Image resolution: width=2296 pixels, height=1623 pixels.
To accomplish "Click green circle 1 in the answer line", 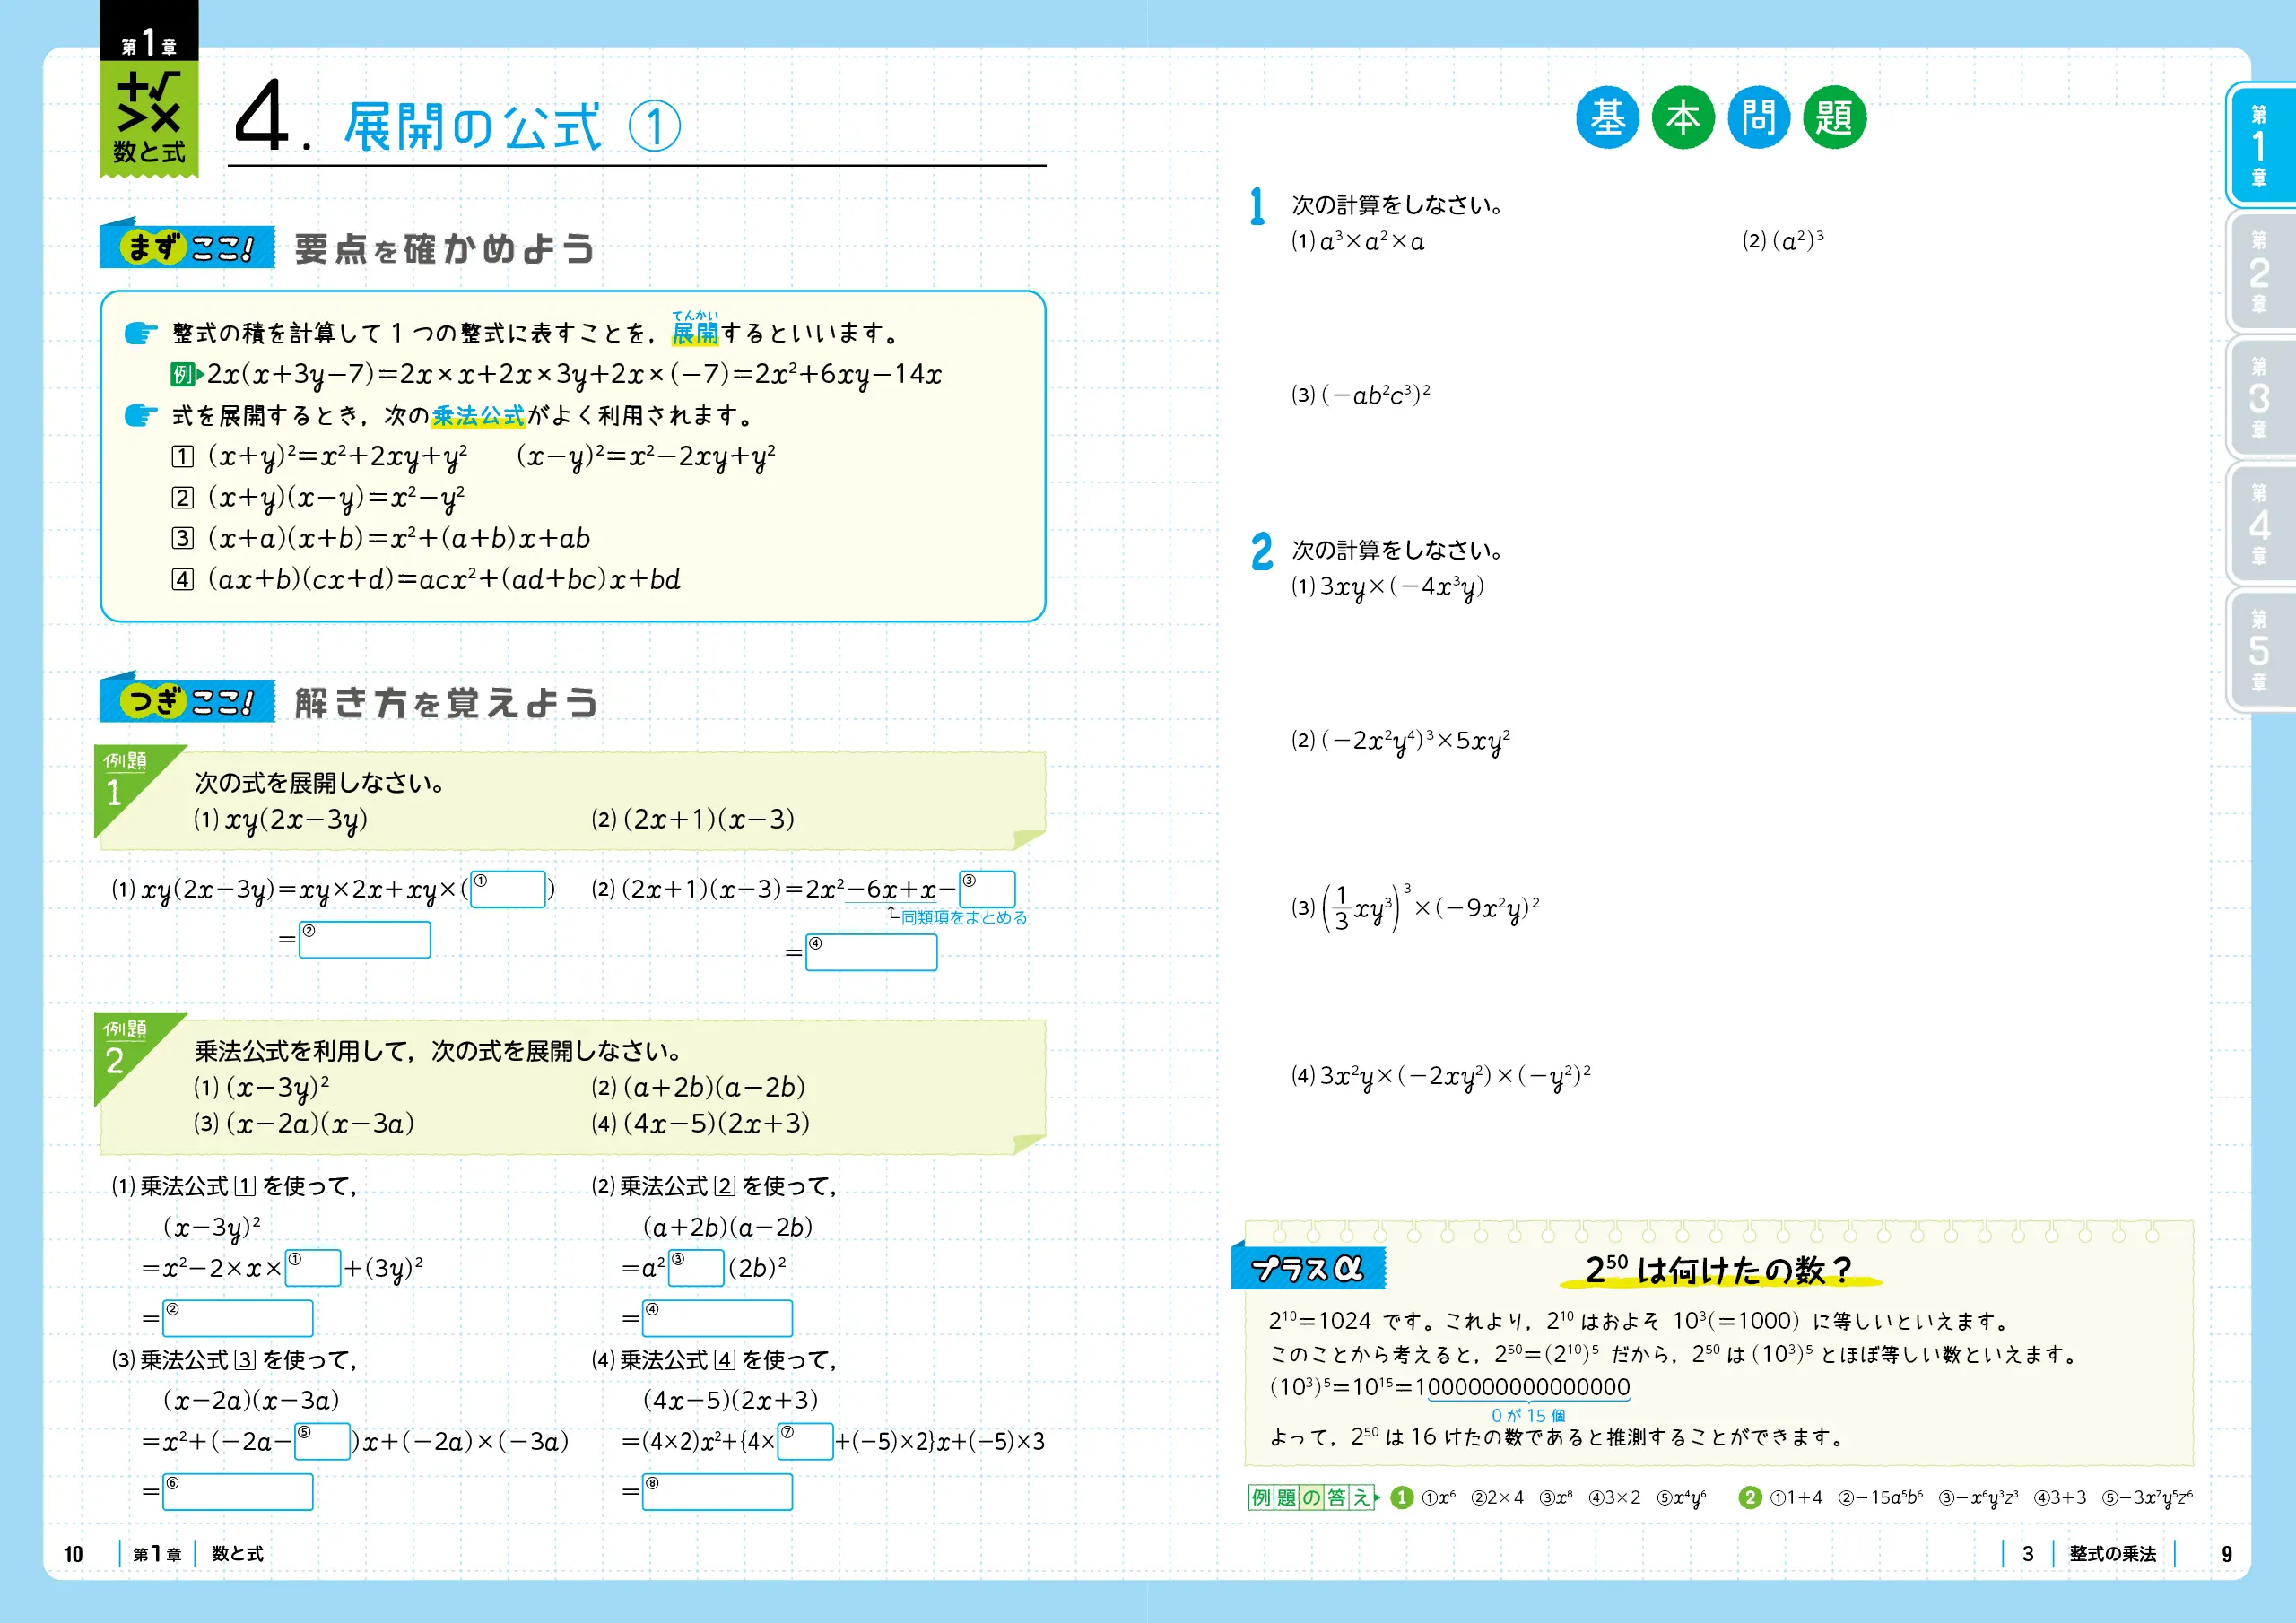I will click(1402, 1497).
